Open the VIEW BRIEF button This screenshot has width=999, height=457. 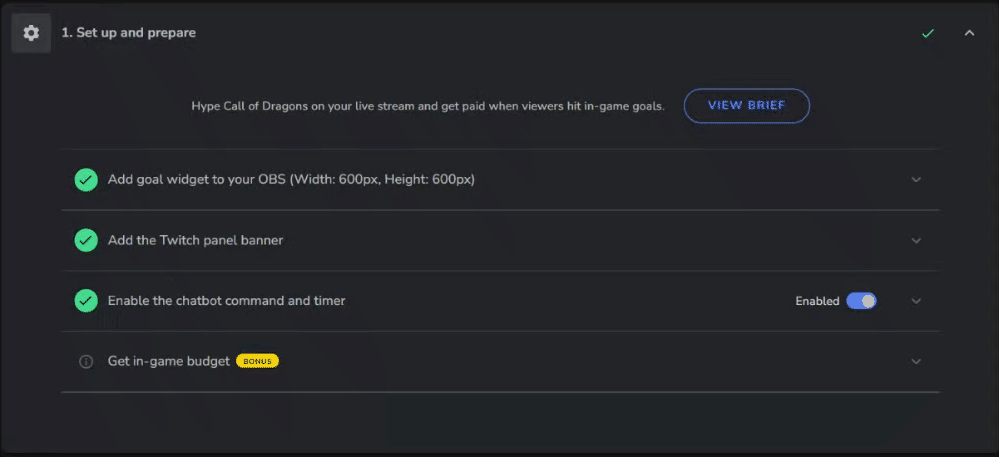coord(747,106)
